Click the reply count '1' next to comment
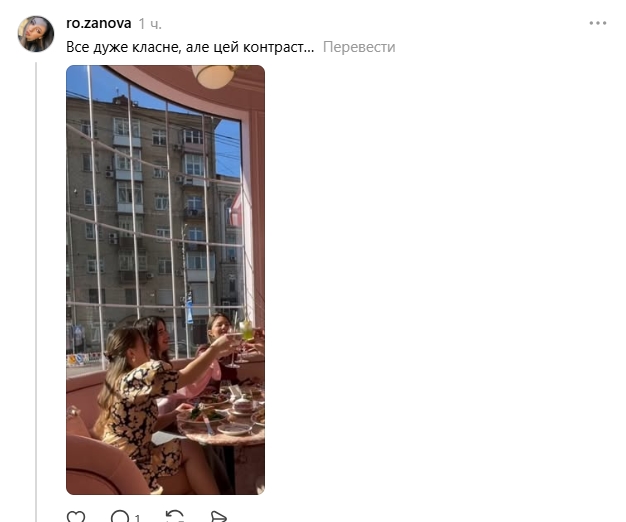This screenshot has height=522, width=626. click(137, 518)
